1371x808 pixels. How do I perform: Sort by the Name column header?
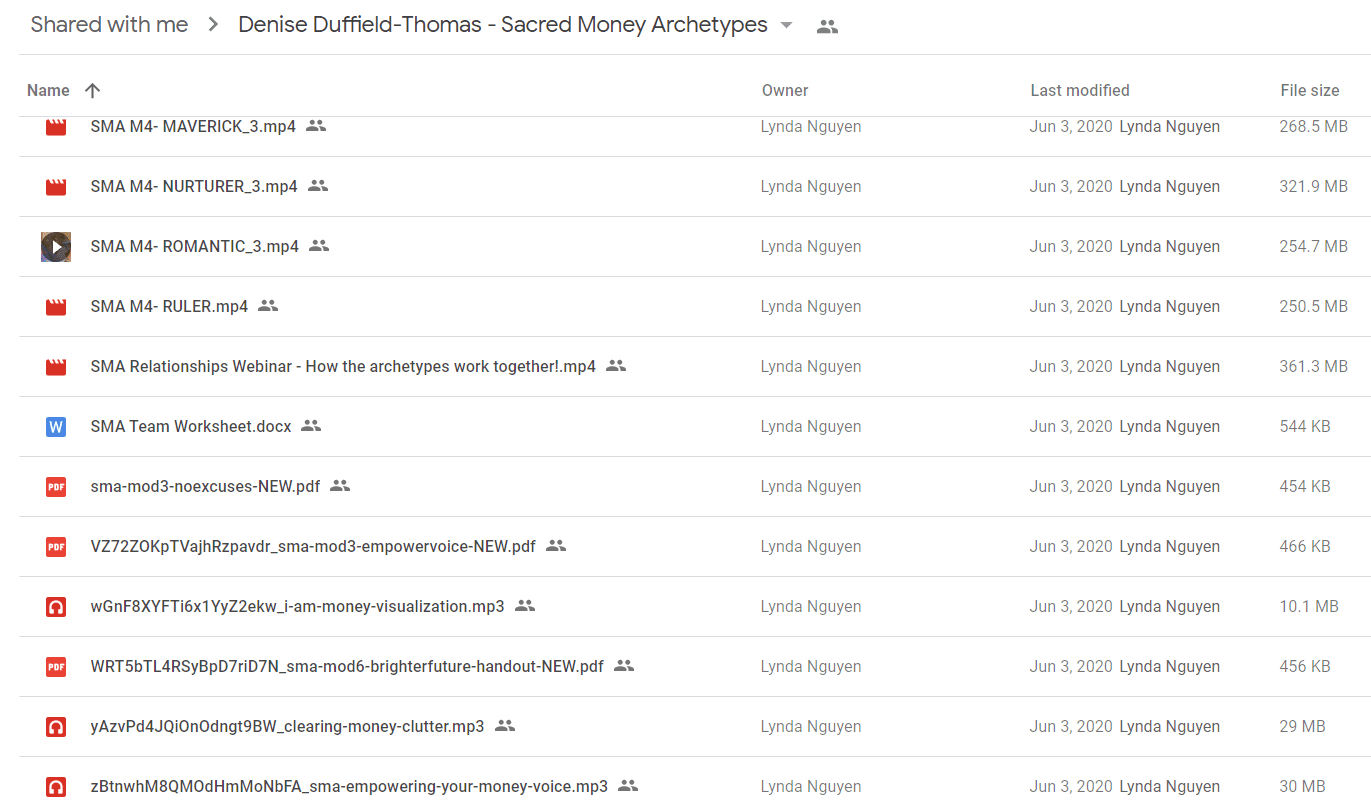point(48,91)
